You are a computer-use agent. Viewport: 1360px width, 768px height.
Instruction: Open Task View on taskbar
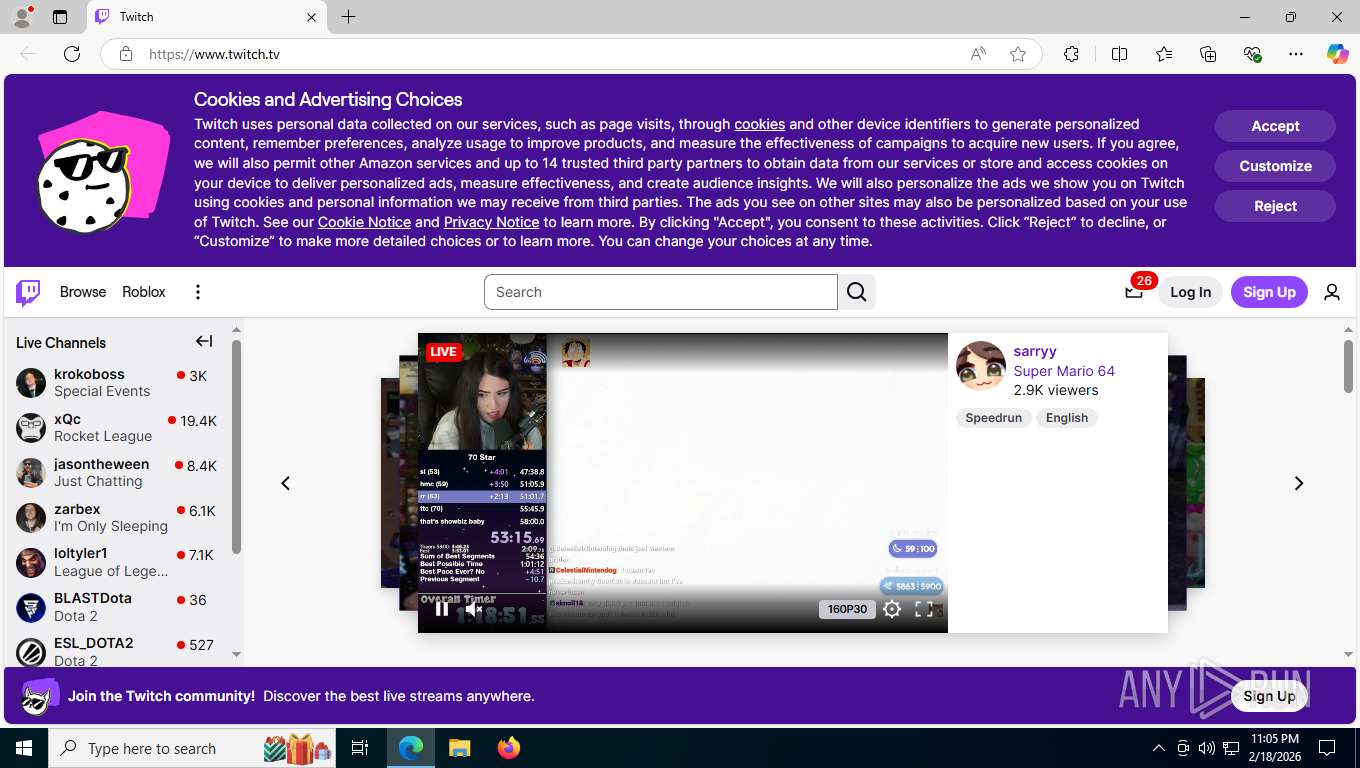click(x=360, y=748)
